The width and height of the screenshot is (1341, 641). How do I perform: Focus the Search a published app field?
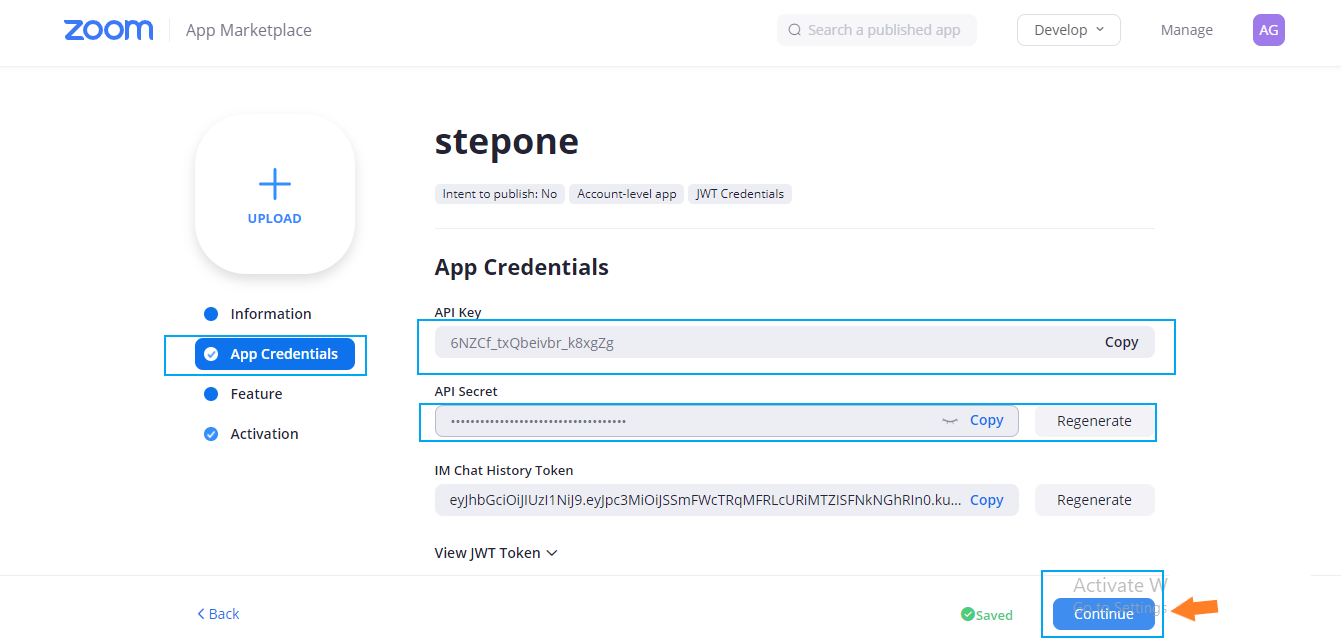pyautogui.click(x=877, y=30)
